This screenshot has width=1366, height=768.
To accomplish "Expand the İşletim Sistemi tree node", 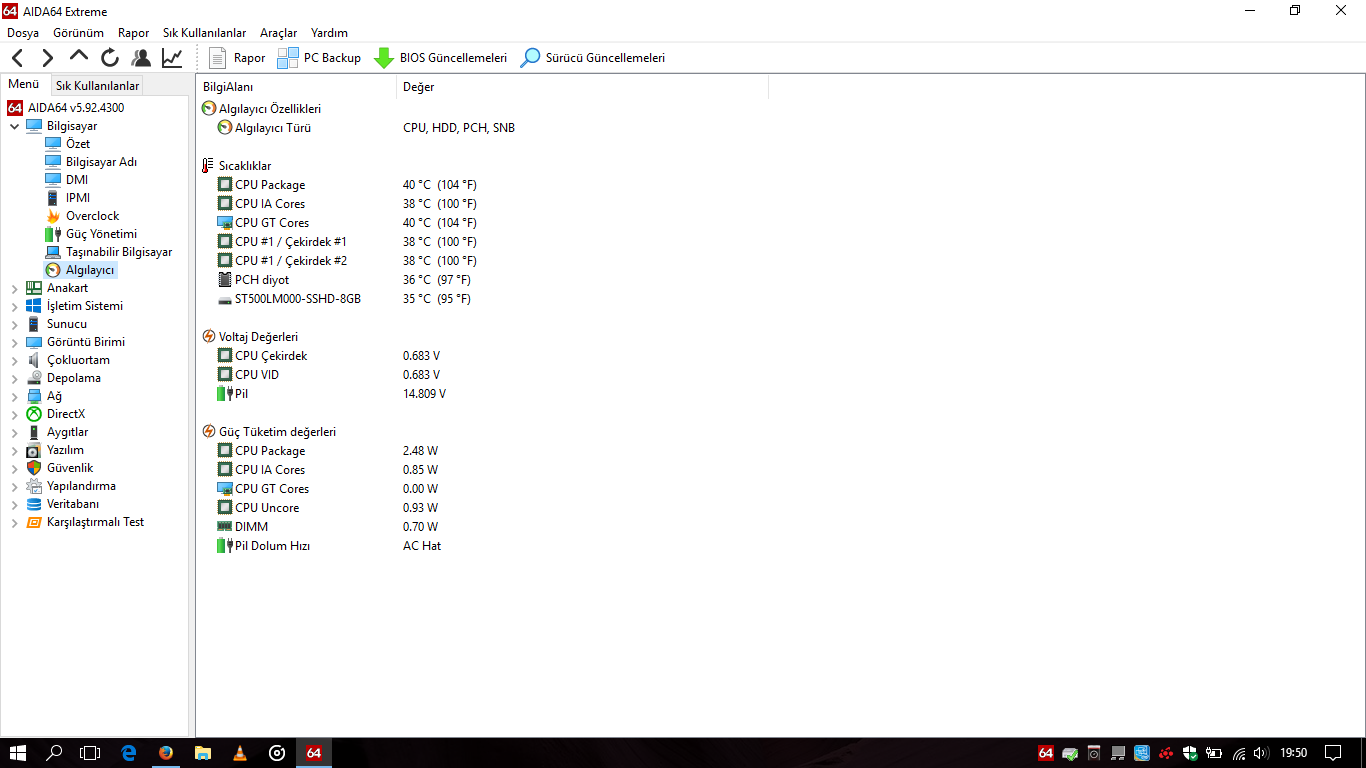I will tap(14, 306).
